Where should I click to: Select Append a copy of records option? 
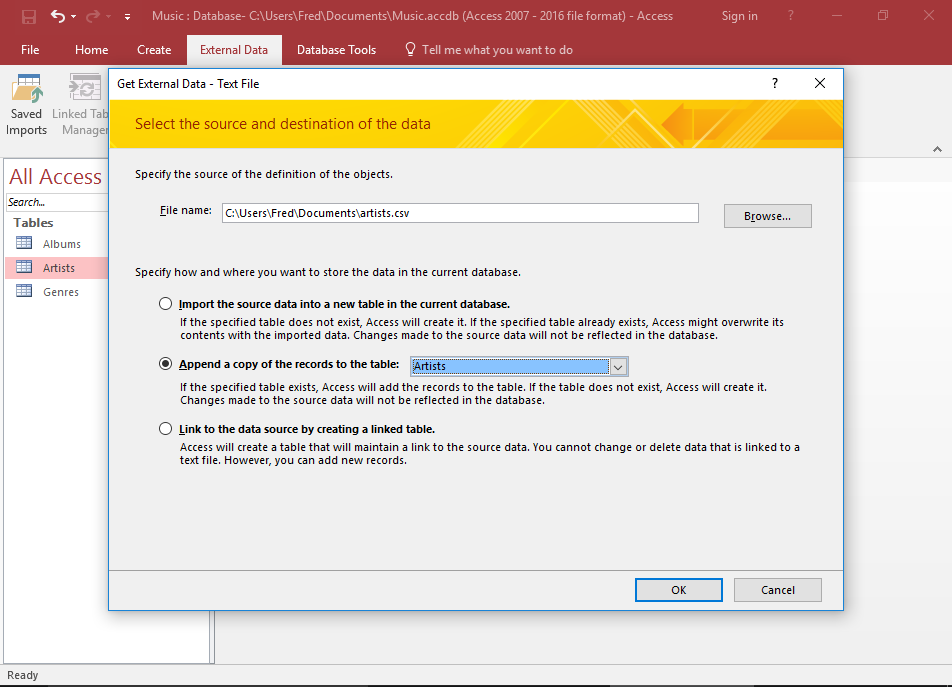165,364
